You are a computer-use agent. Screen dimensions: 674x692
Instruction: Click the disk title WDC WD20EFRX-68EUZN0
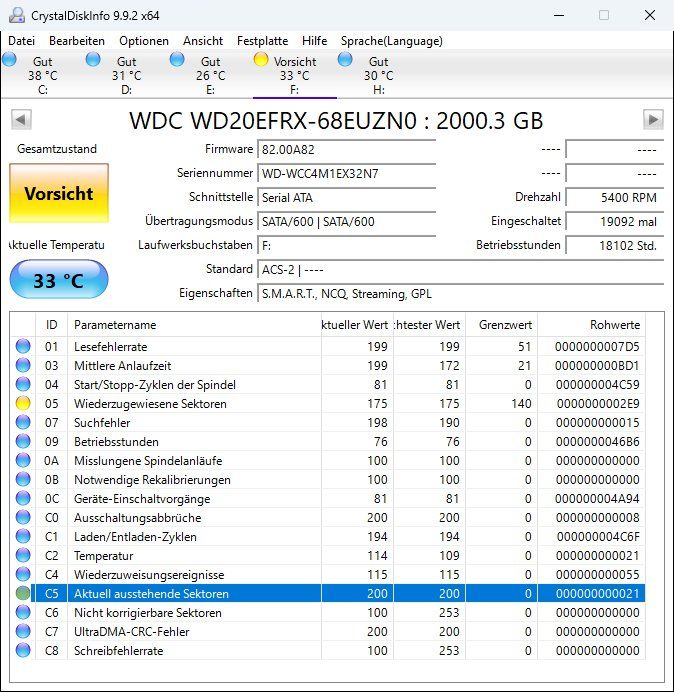tap(336, 120)
